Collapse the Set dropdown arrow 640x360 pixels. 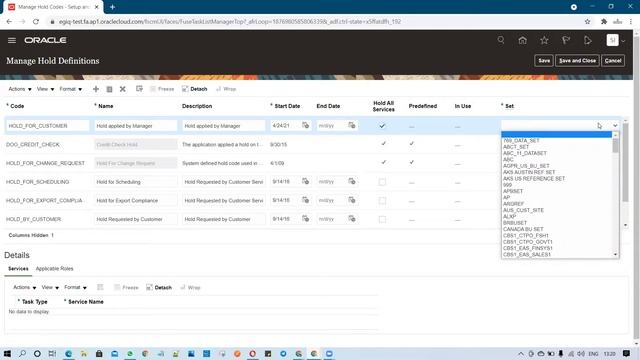click(x=615, y=126)
